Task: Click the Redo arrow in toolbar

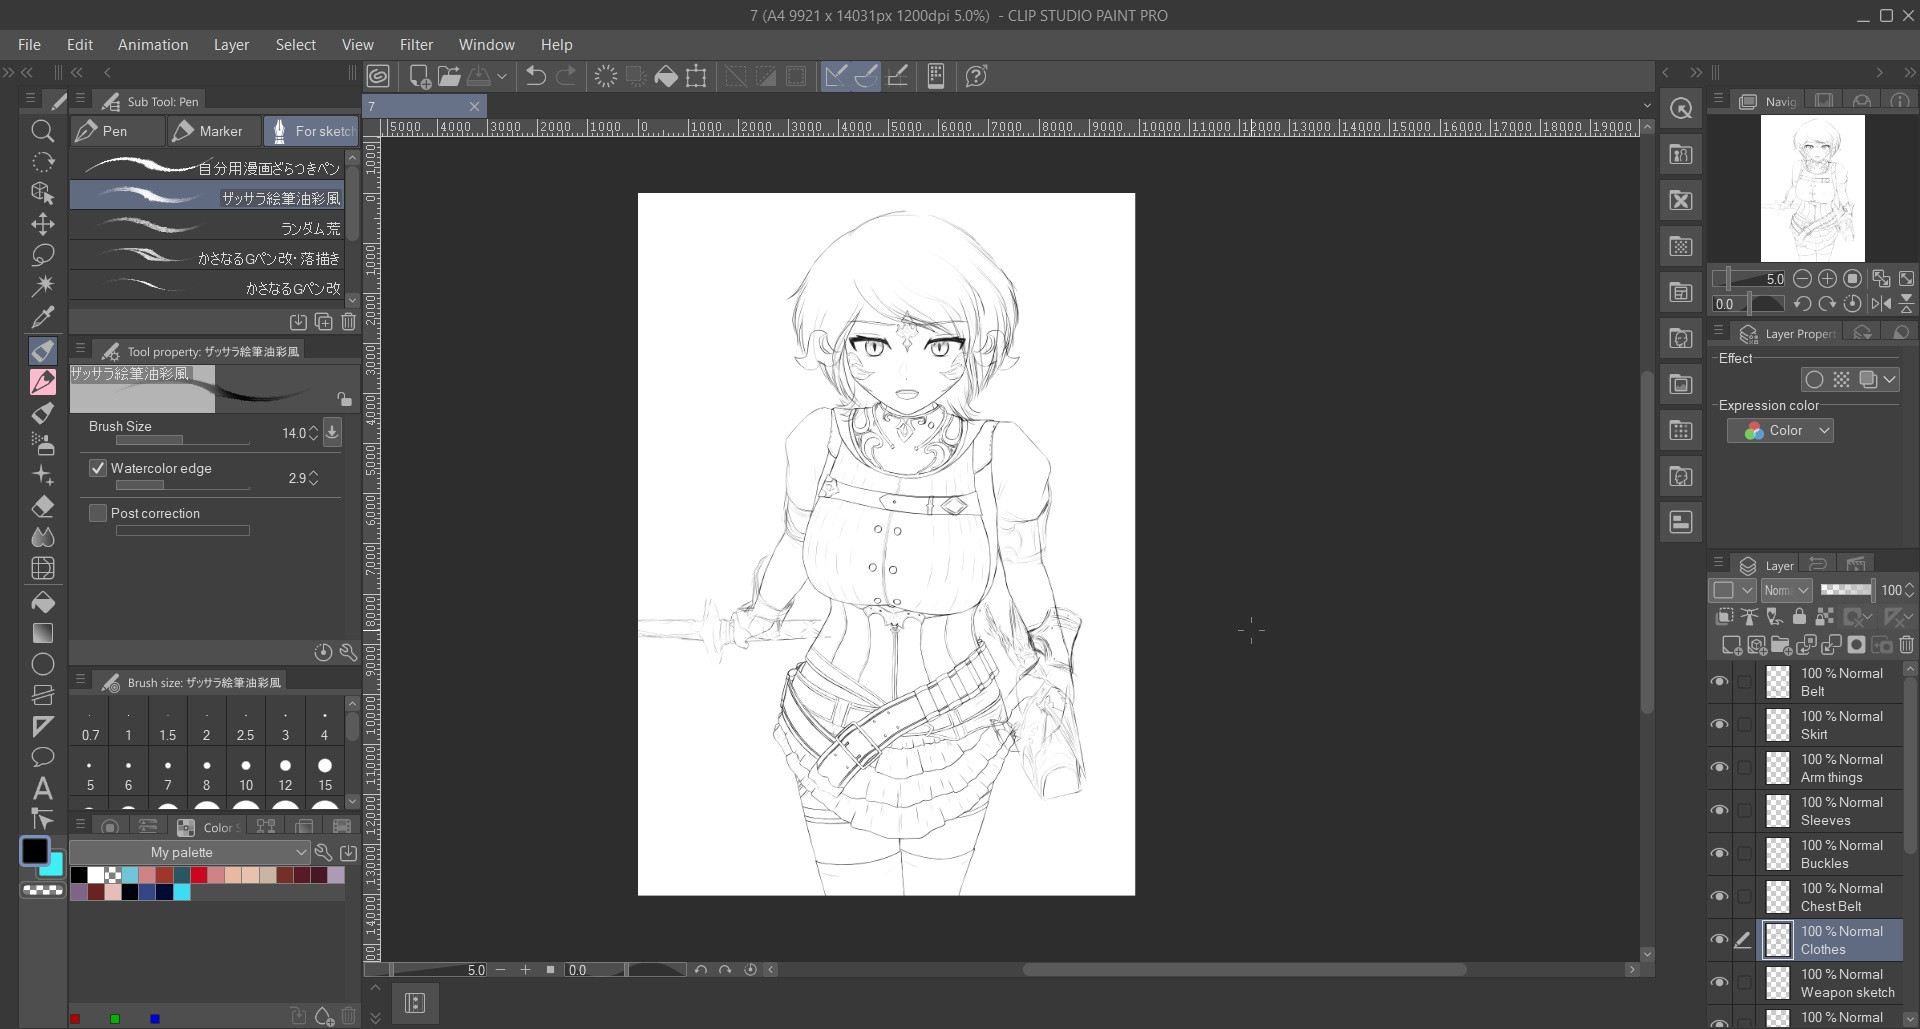Action: 566,76
